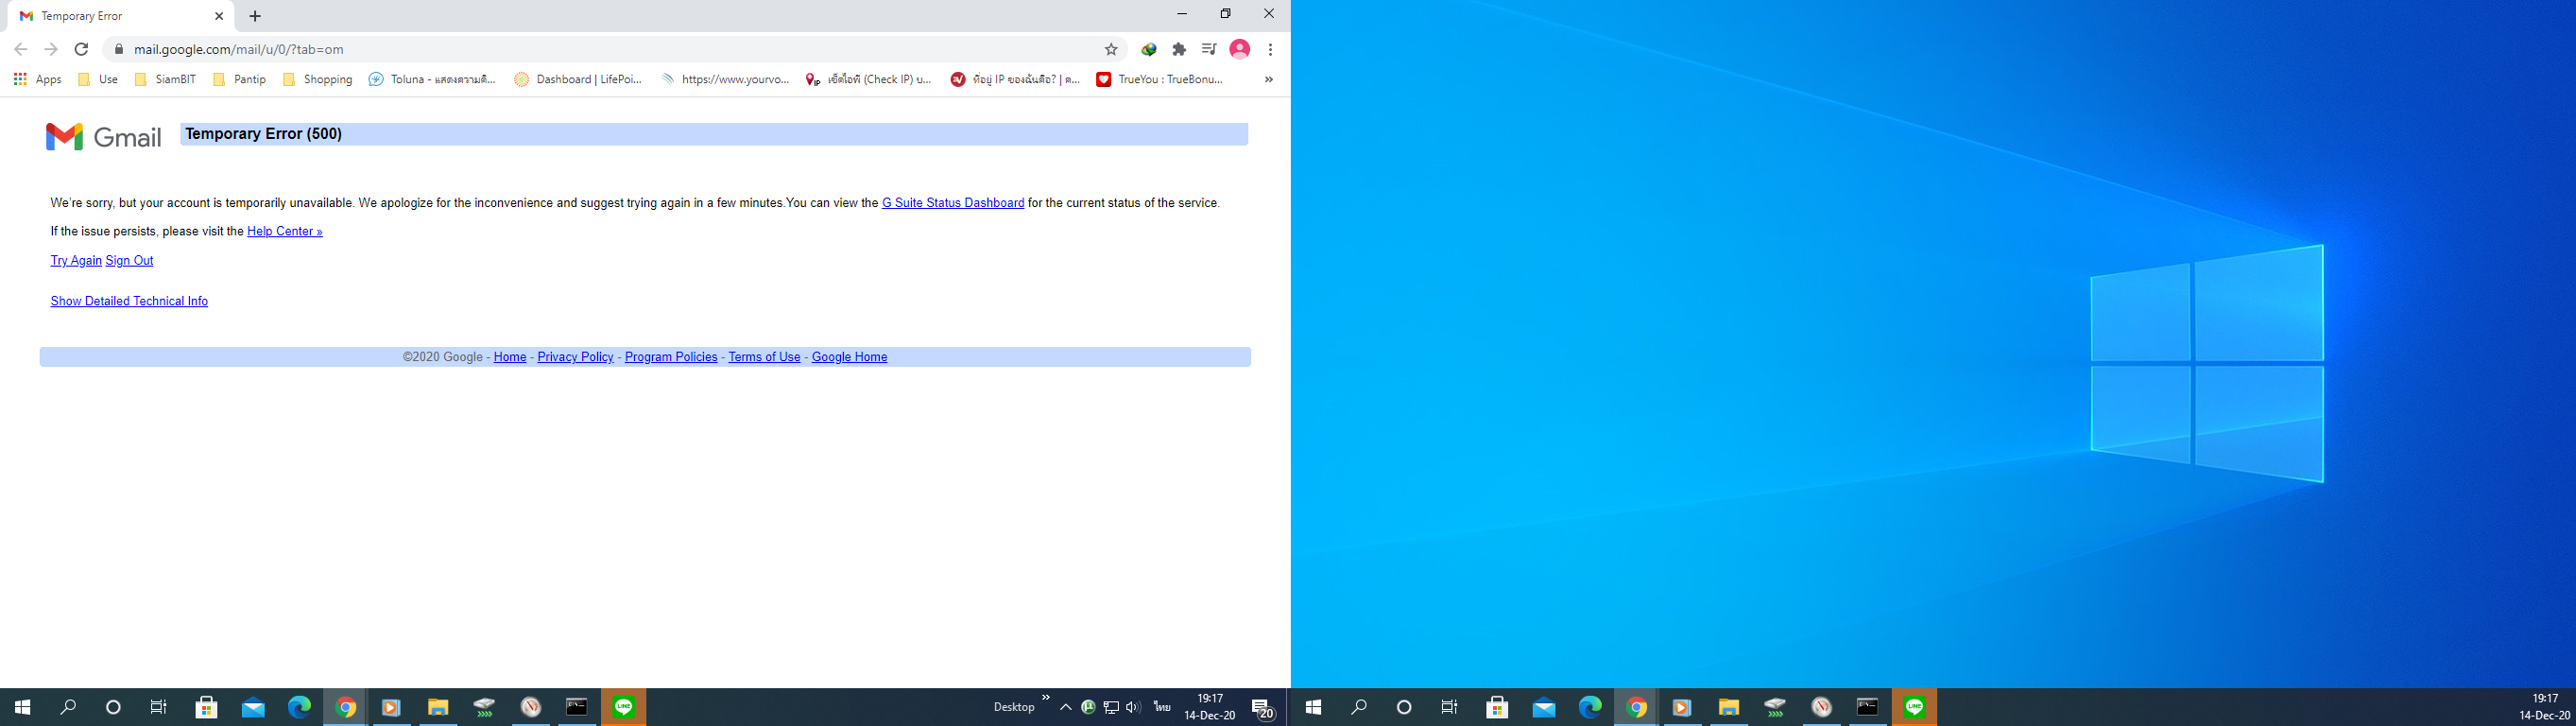Open the Shopping bookmark folder

(318, 79)
